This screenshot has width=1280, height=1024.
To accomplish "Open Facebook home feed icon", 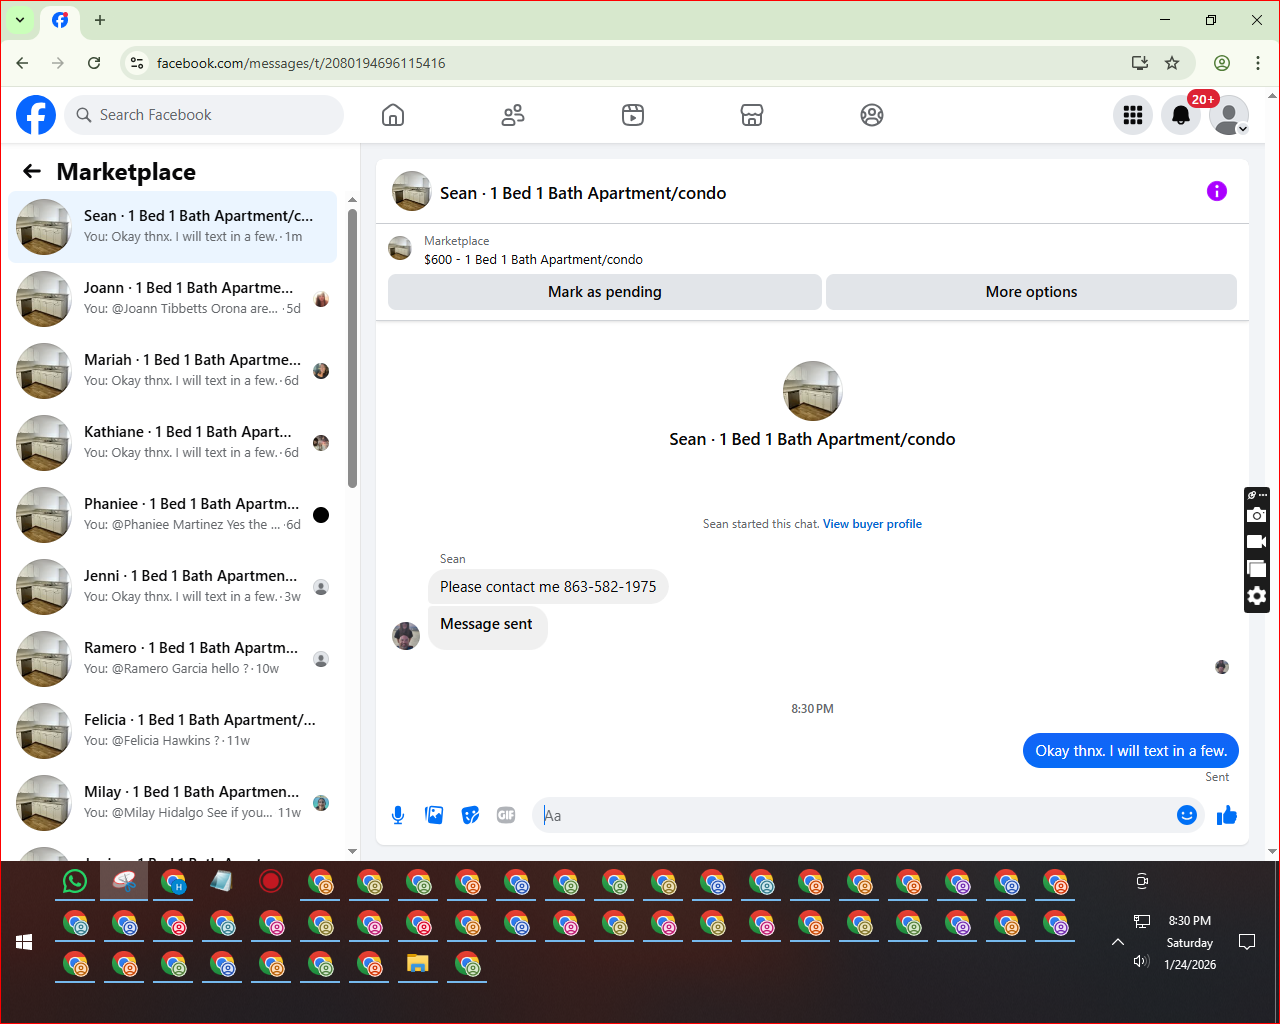I will pos(393,115).
